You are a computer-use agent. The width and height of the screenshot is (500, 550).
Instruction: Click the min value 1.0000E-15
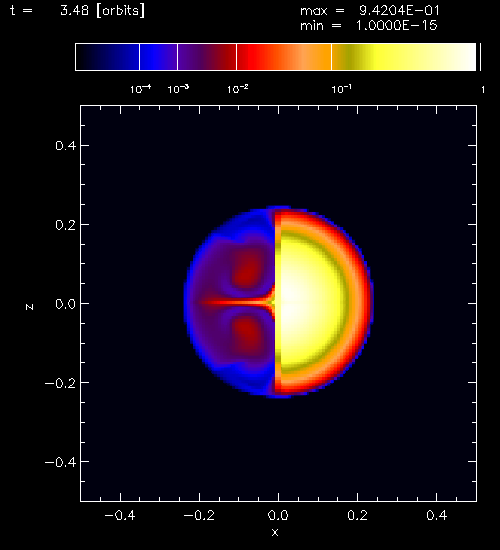click(396, 26)
